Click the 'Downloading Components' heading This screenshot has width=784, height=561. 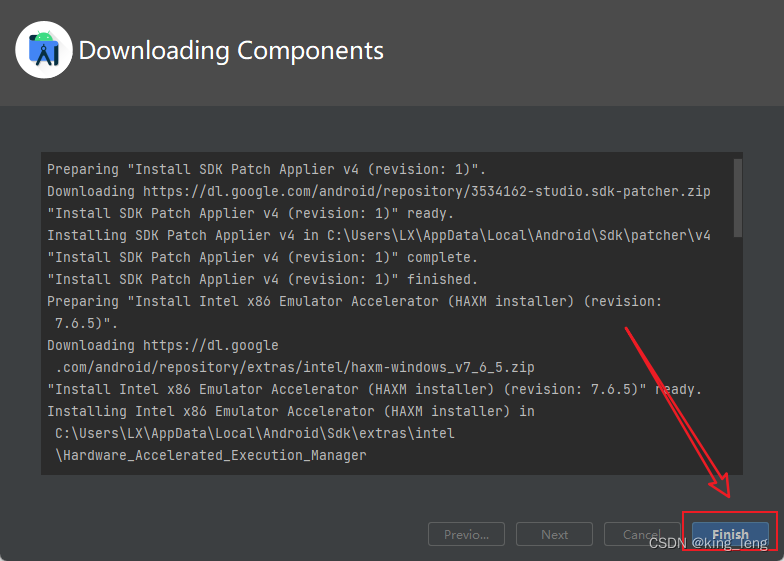231,50
